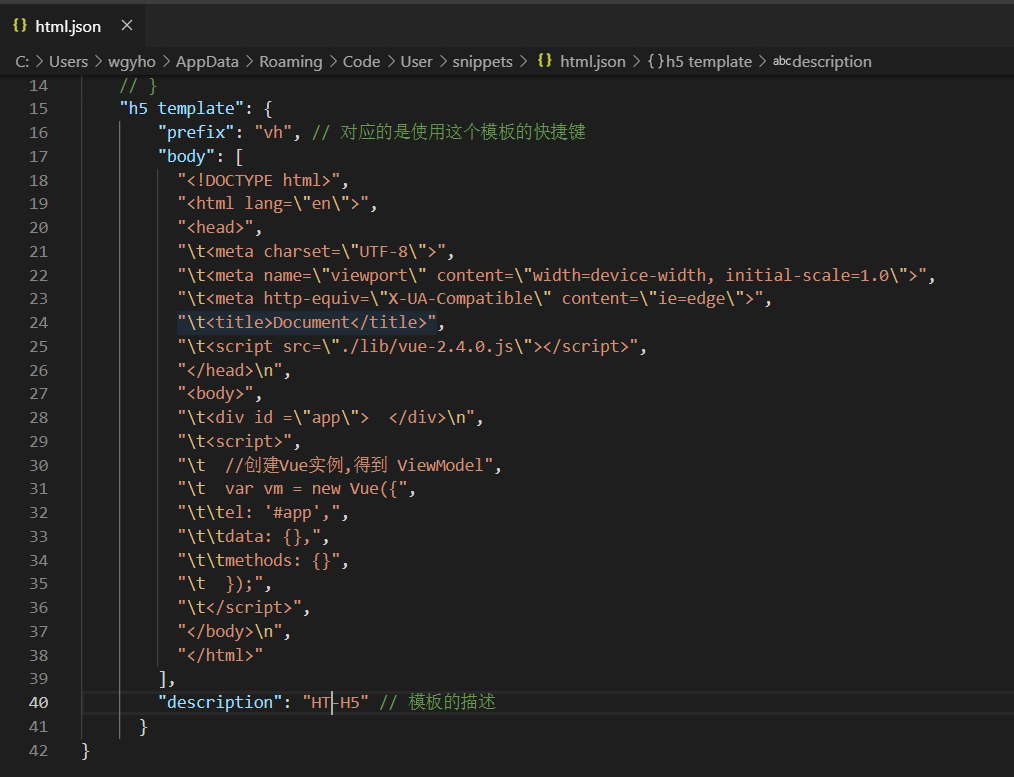
Task: Select the "AppData" breadcrumb item
Action: point(207,61)
